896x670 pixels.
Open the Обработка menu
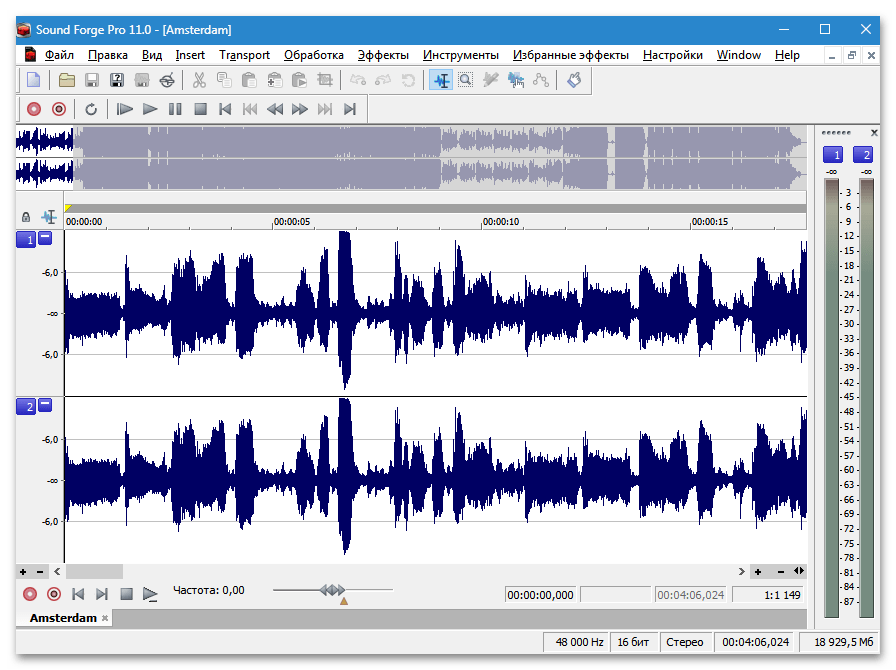click(x=314, y=55)
